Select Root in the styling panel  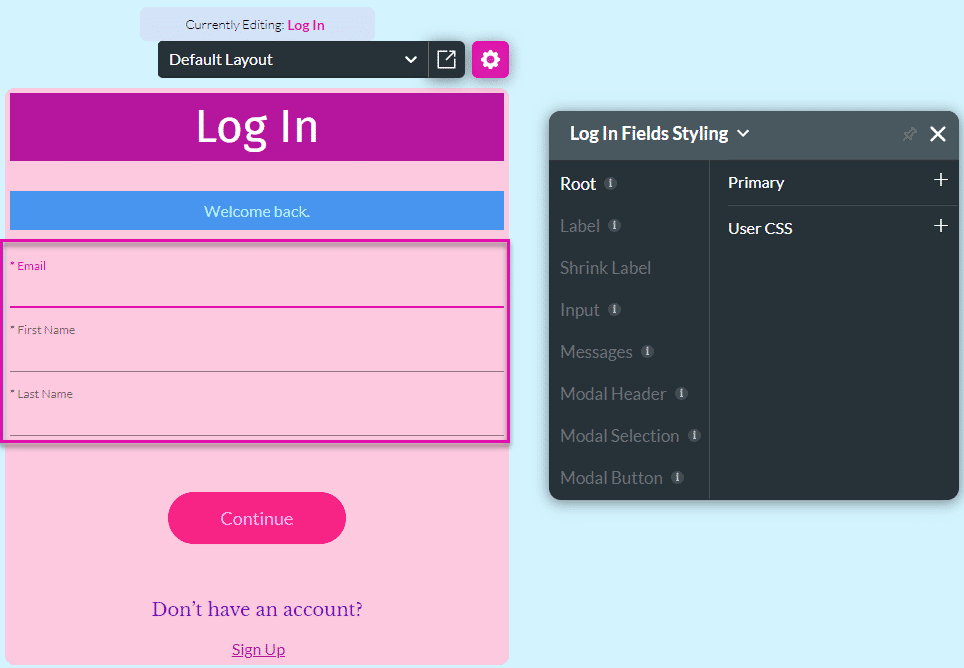pos(580,184)
